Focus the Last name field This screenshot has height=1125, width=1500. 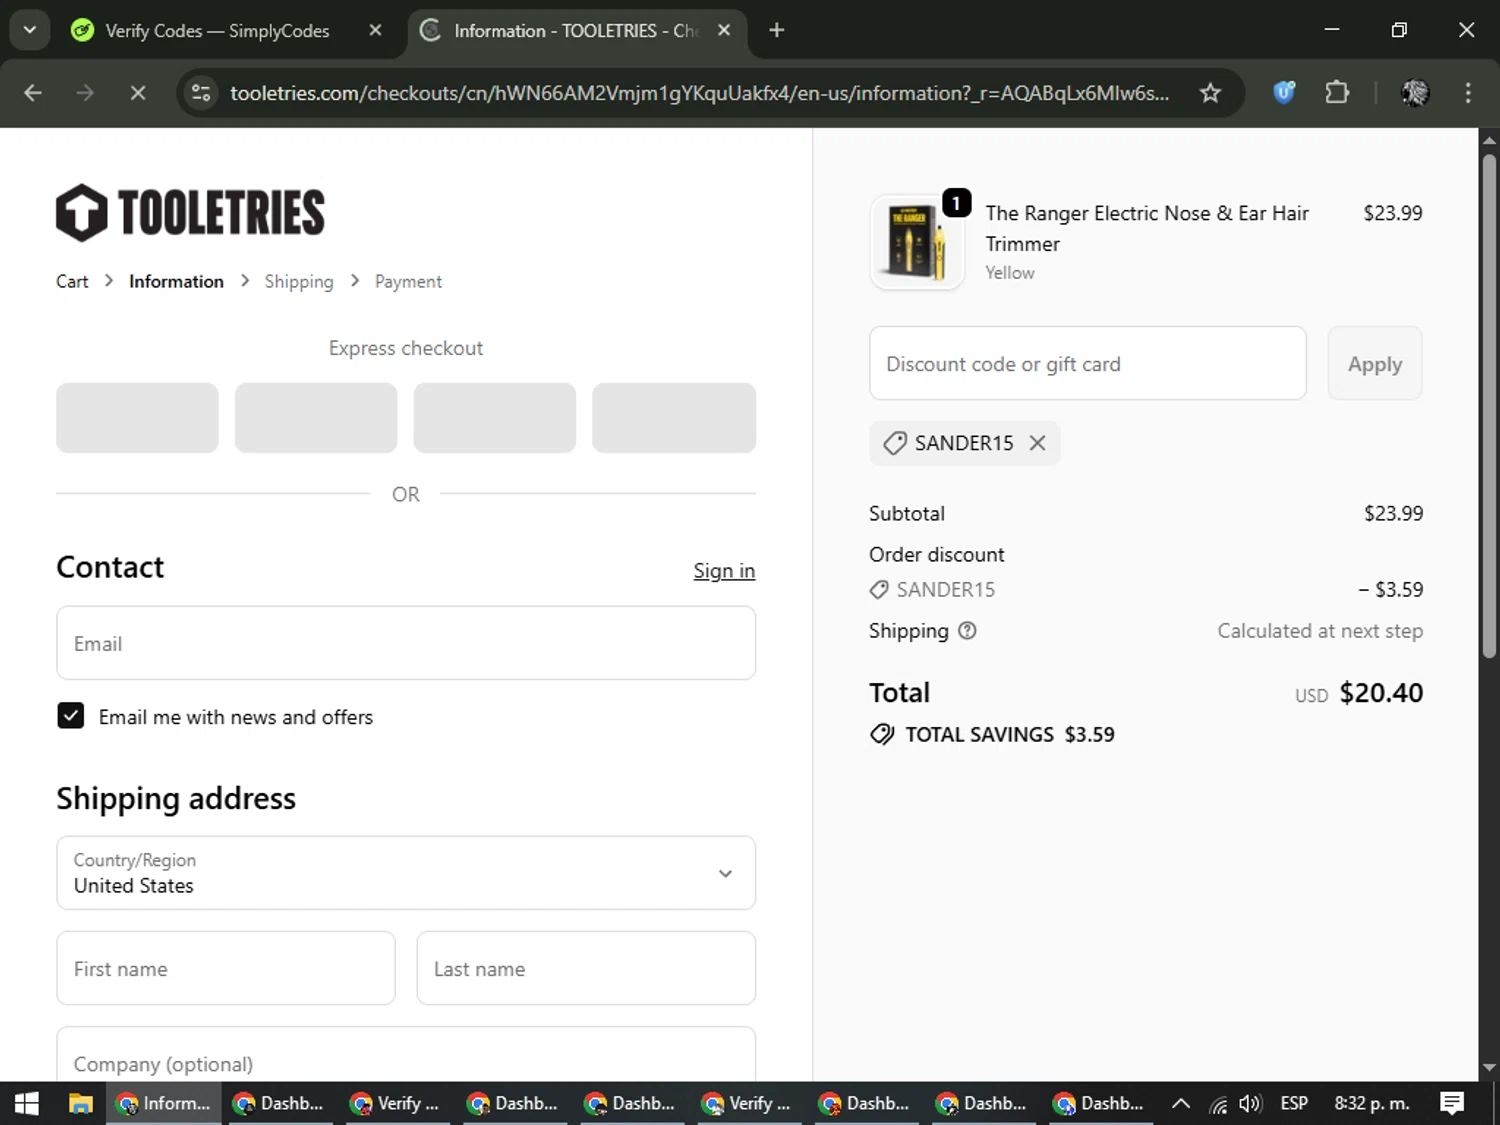tap(586, 968)
